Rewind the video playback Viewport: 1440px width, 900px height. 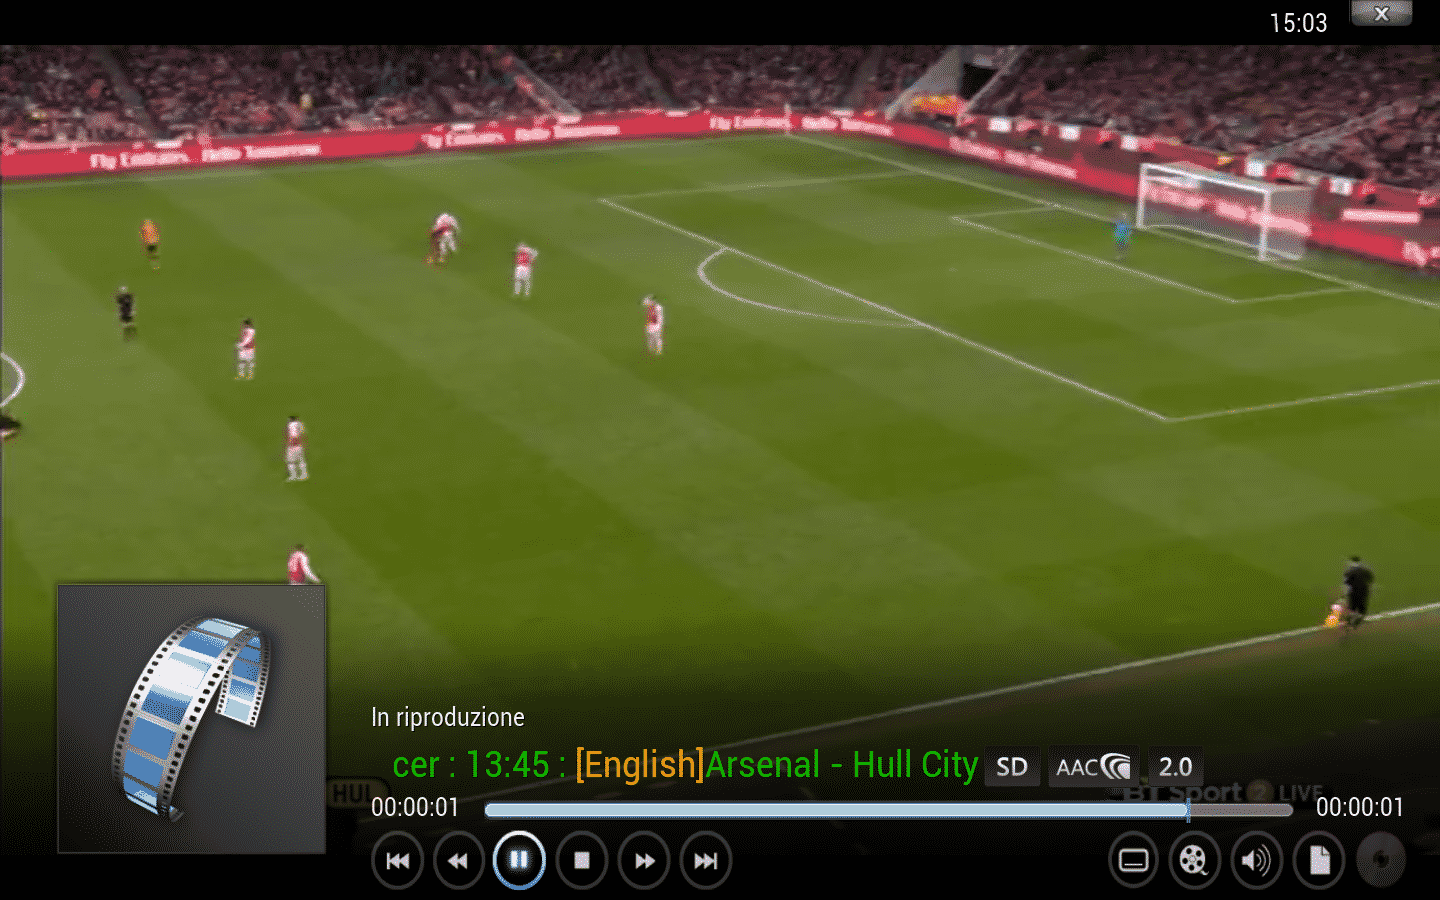coord(458,860)
